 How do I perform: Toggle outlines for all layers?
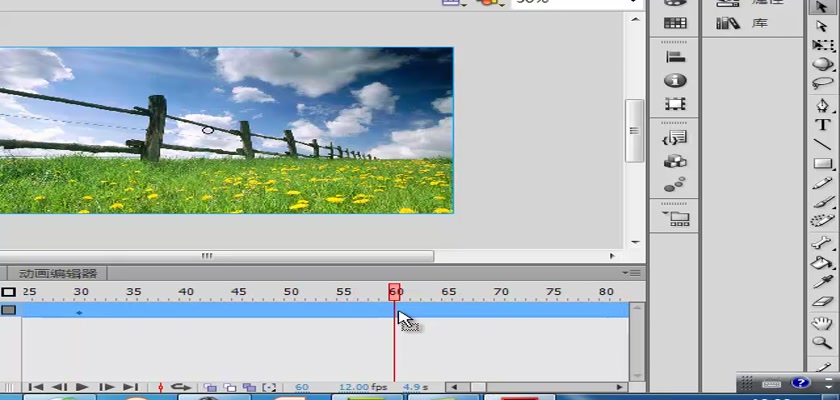8,292
